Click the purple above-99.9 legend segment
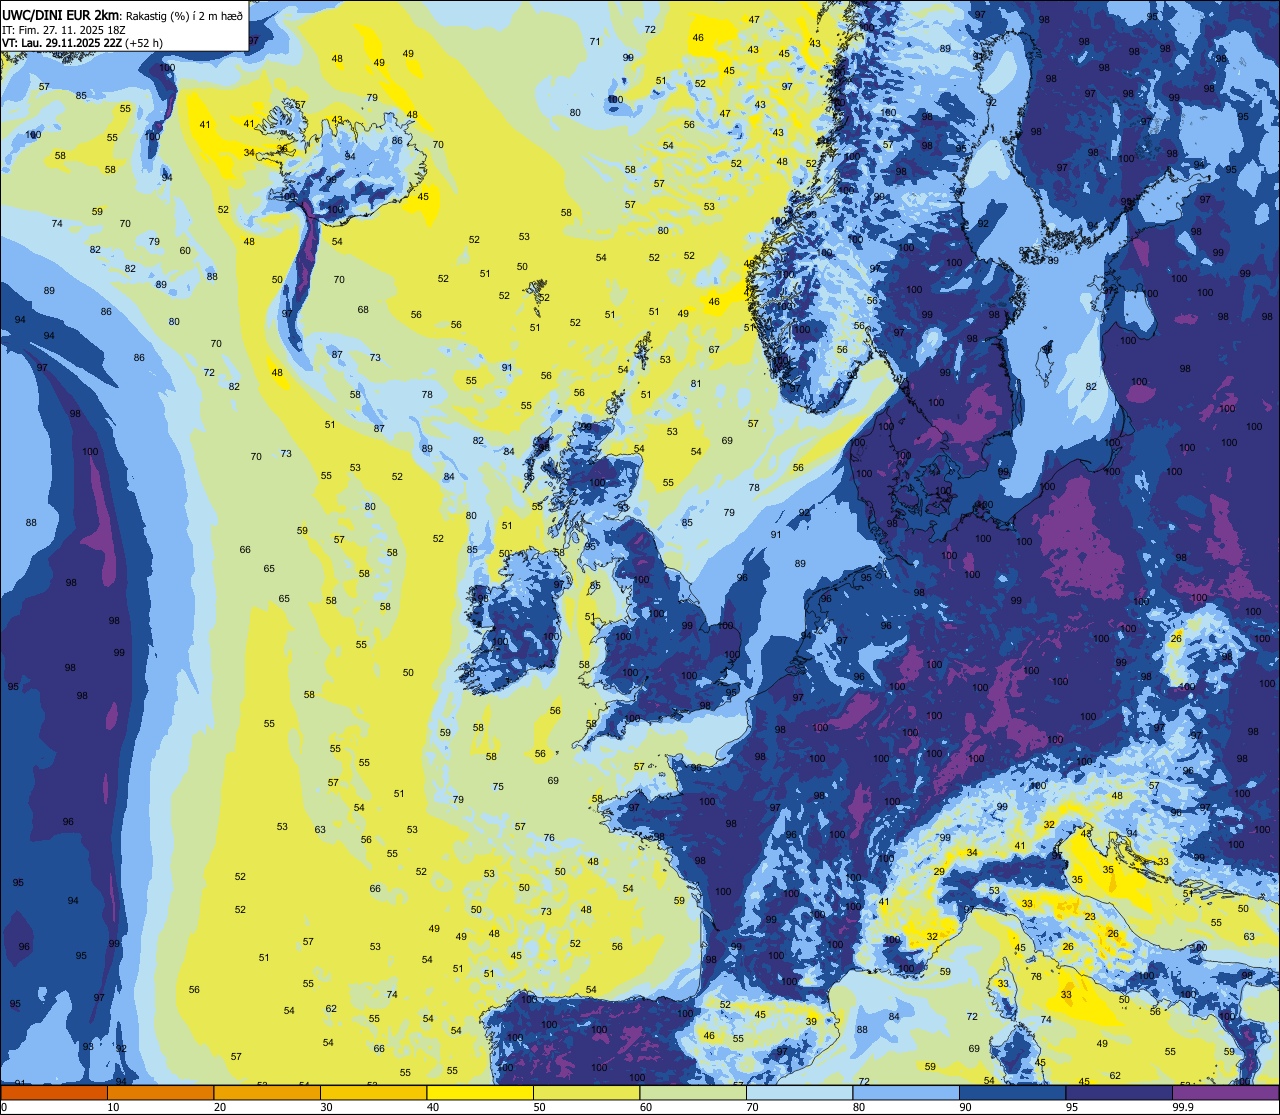The height and width of the screenshot is (1115, 1280). click(1225, 1093)
